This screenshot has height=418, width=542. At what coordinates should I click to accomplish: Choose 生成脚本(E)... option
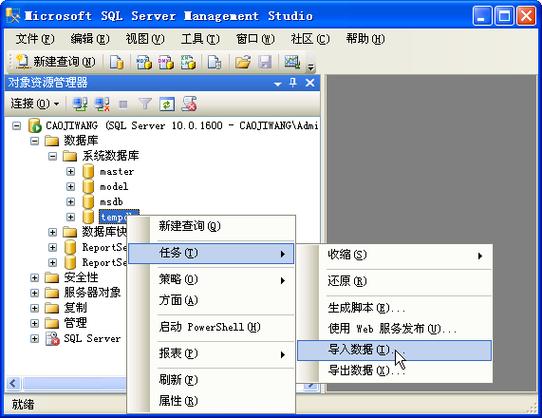pyautogui.click(x=394, y=308)
